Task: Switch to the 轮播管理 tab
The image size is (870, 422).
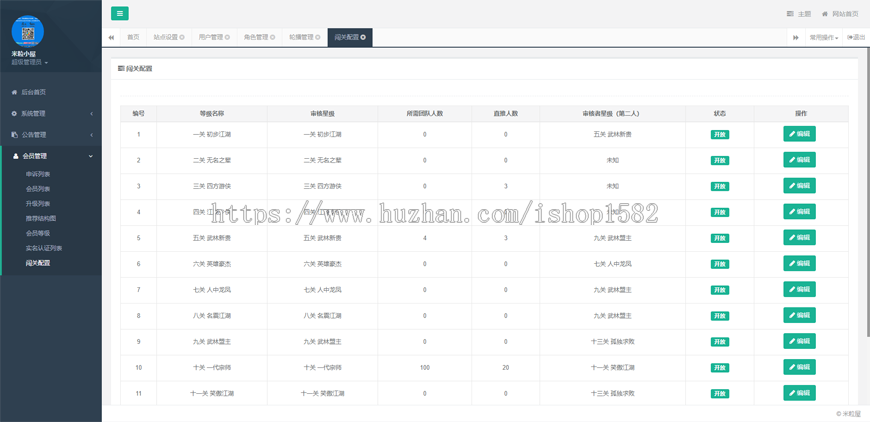Action: pyautogui.click(x=301, y=38)
